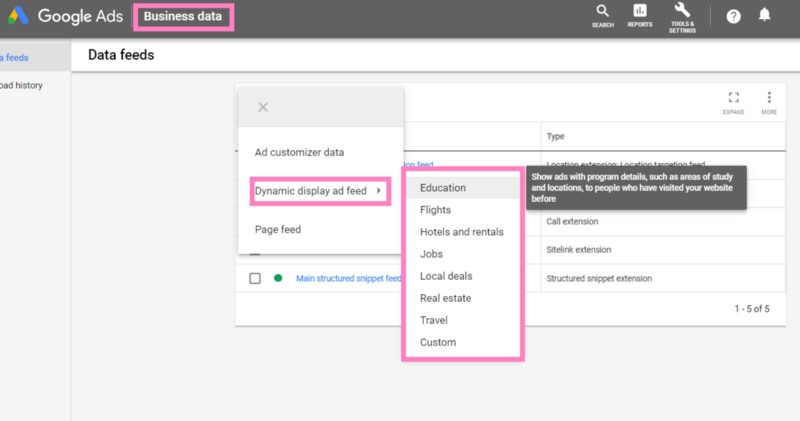
Task: Click the Structured snippet extension cell
Action: (599, 278)
